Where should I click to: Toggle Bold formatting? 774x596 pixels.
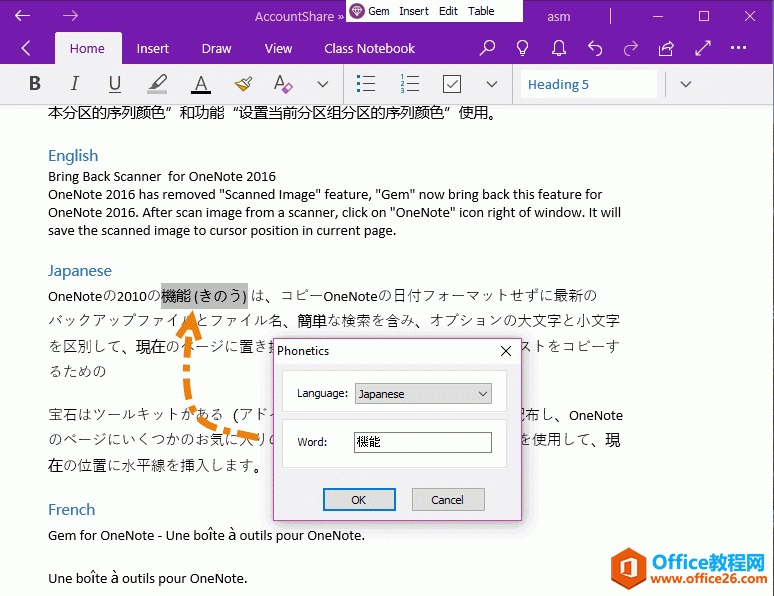coord(35,84)
